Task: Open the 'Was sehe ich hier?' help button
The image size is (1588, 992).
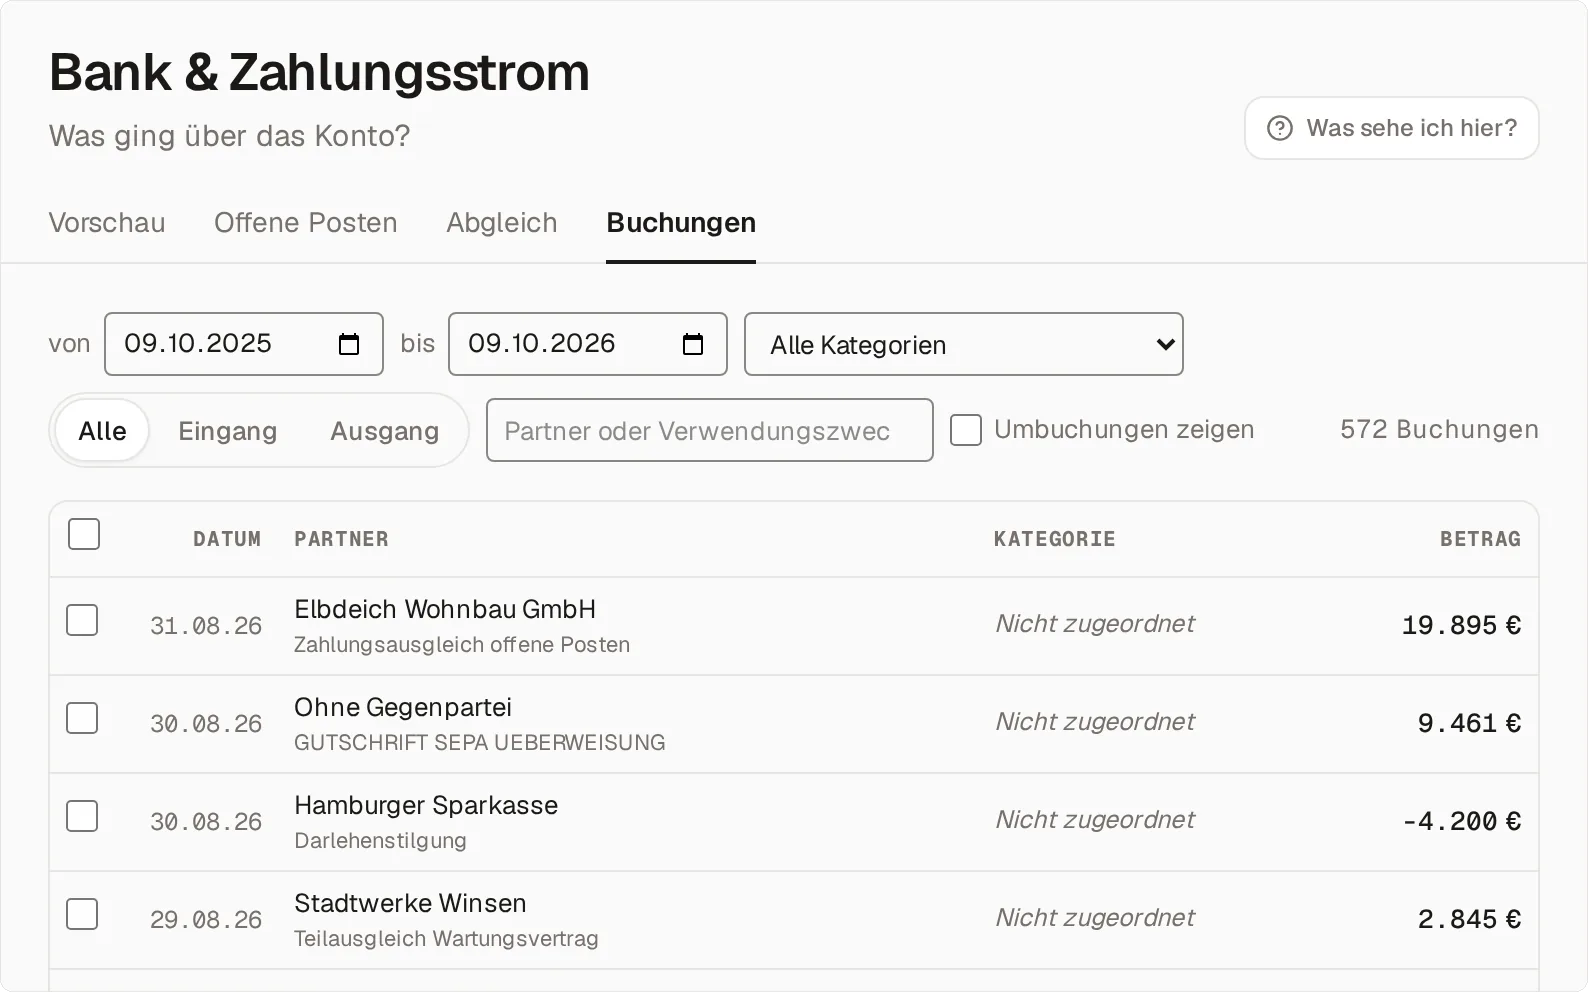Action: (1391, 128)
